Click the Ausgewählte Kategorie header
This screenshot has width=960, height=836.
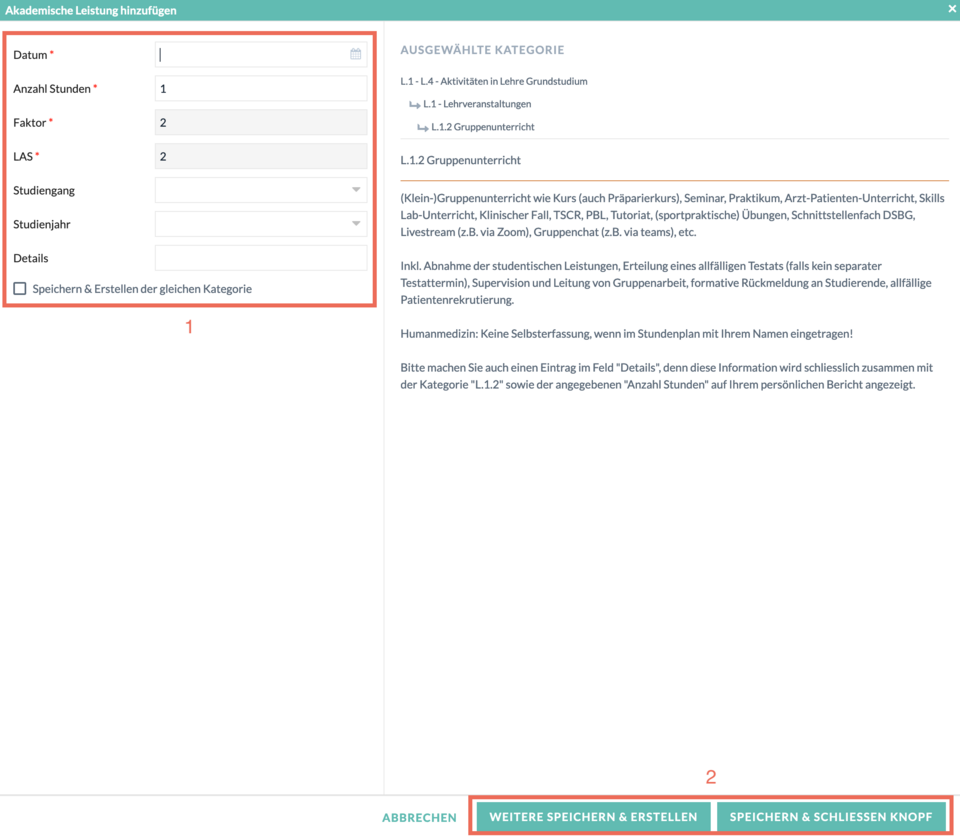click(x=482, y=50)
